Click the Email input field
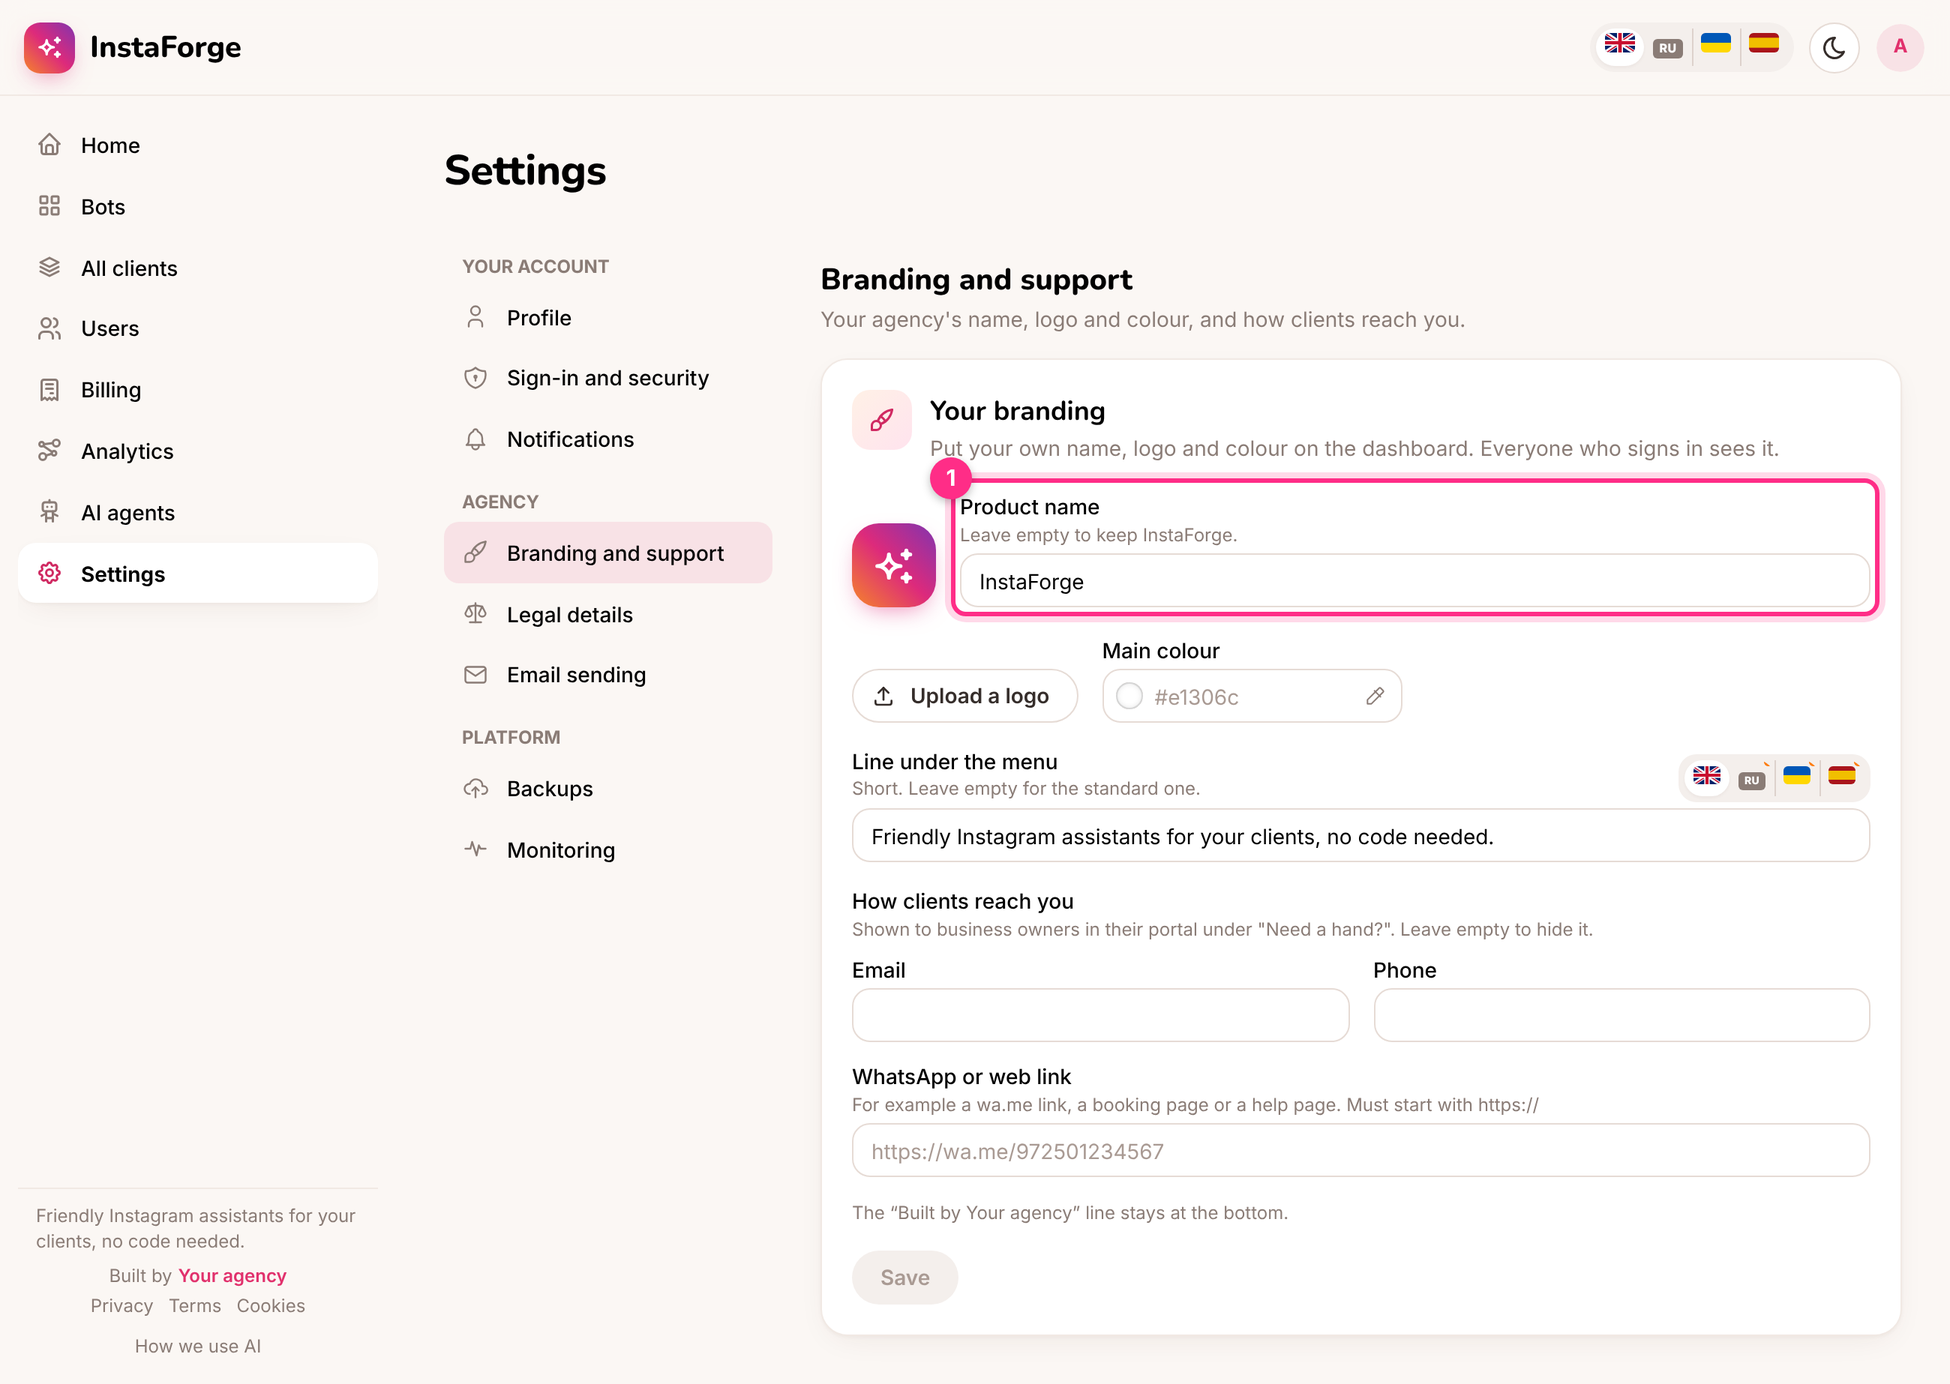This screenshot has height=1384, width=1950. [1100, 1015]
